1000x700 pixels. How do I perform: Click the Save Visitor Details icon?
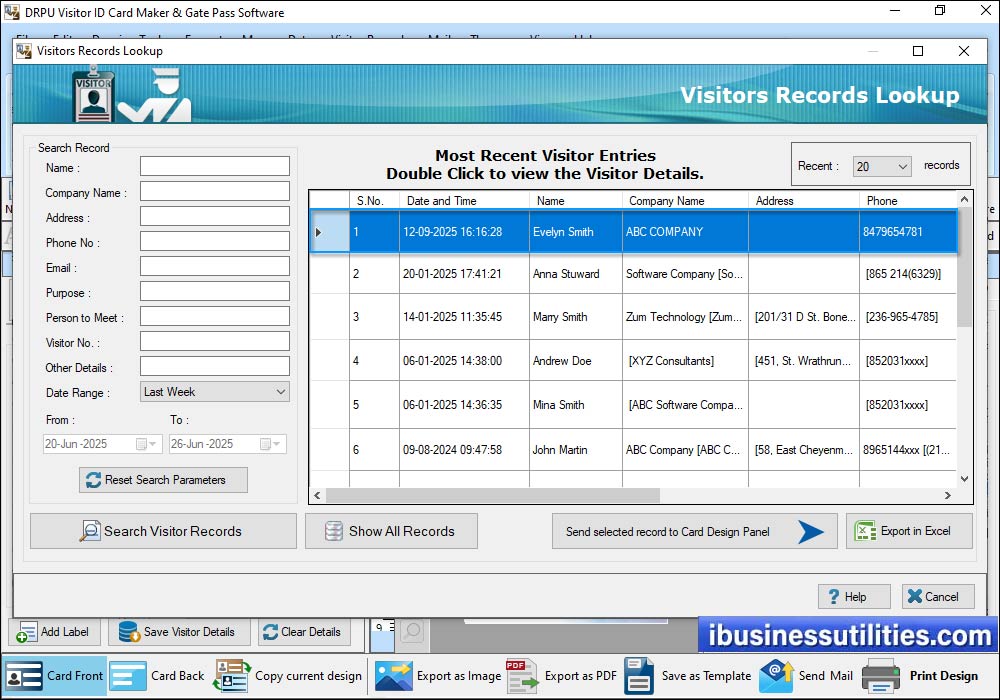[x=126, y=632]
